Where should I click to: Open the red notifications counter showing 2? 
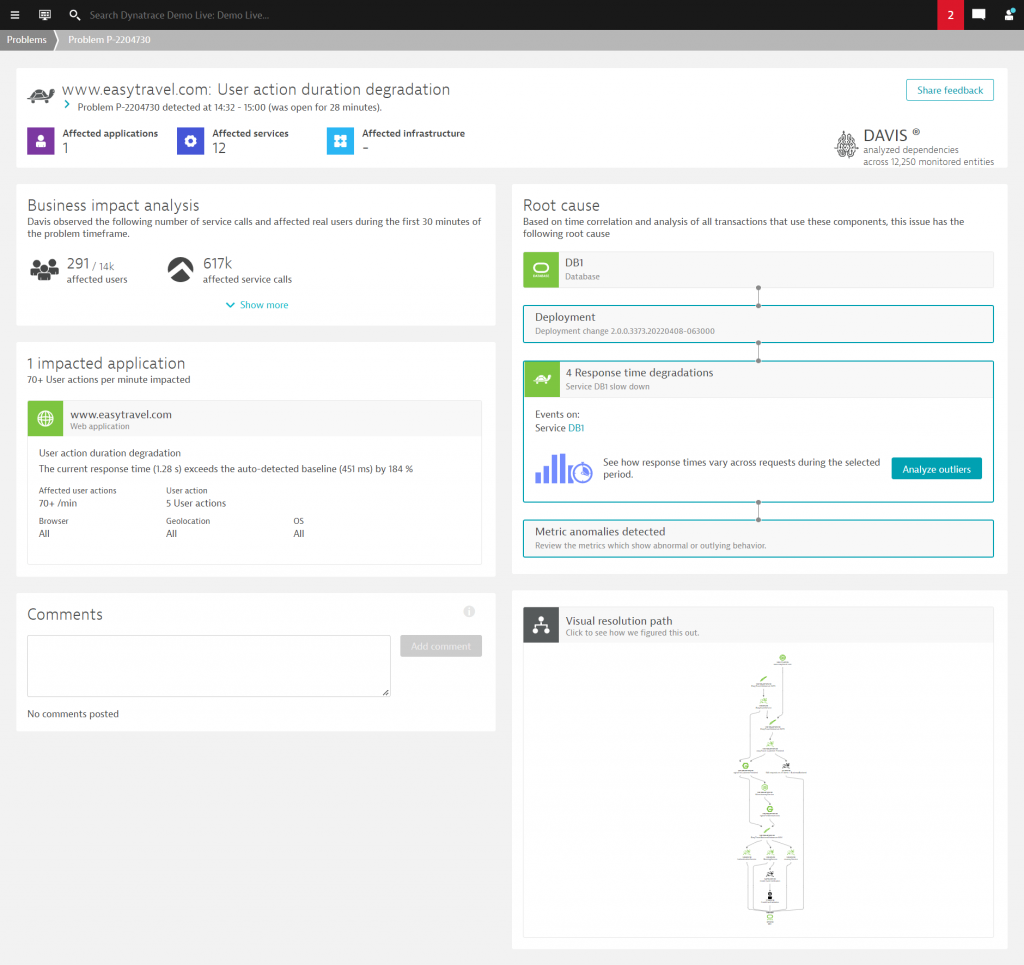point(949,14)
